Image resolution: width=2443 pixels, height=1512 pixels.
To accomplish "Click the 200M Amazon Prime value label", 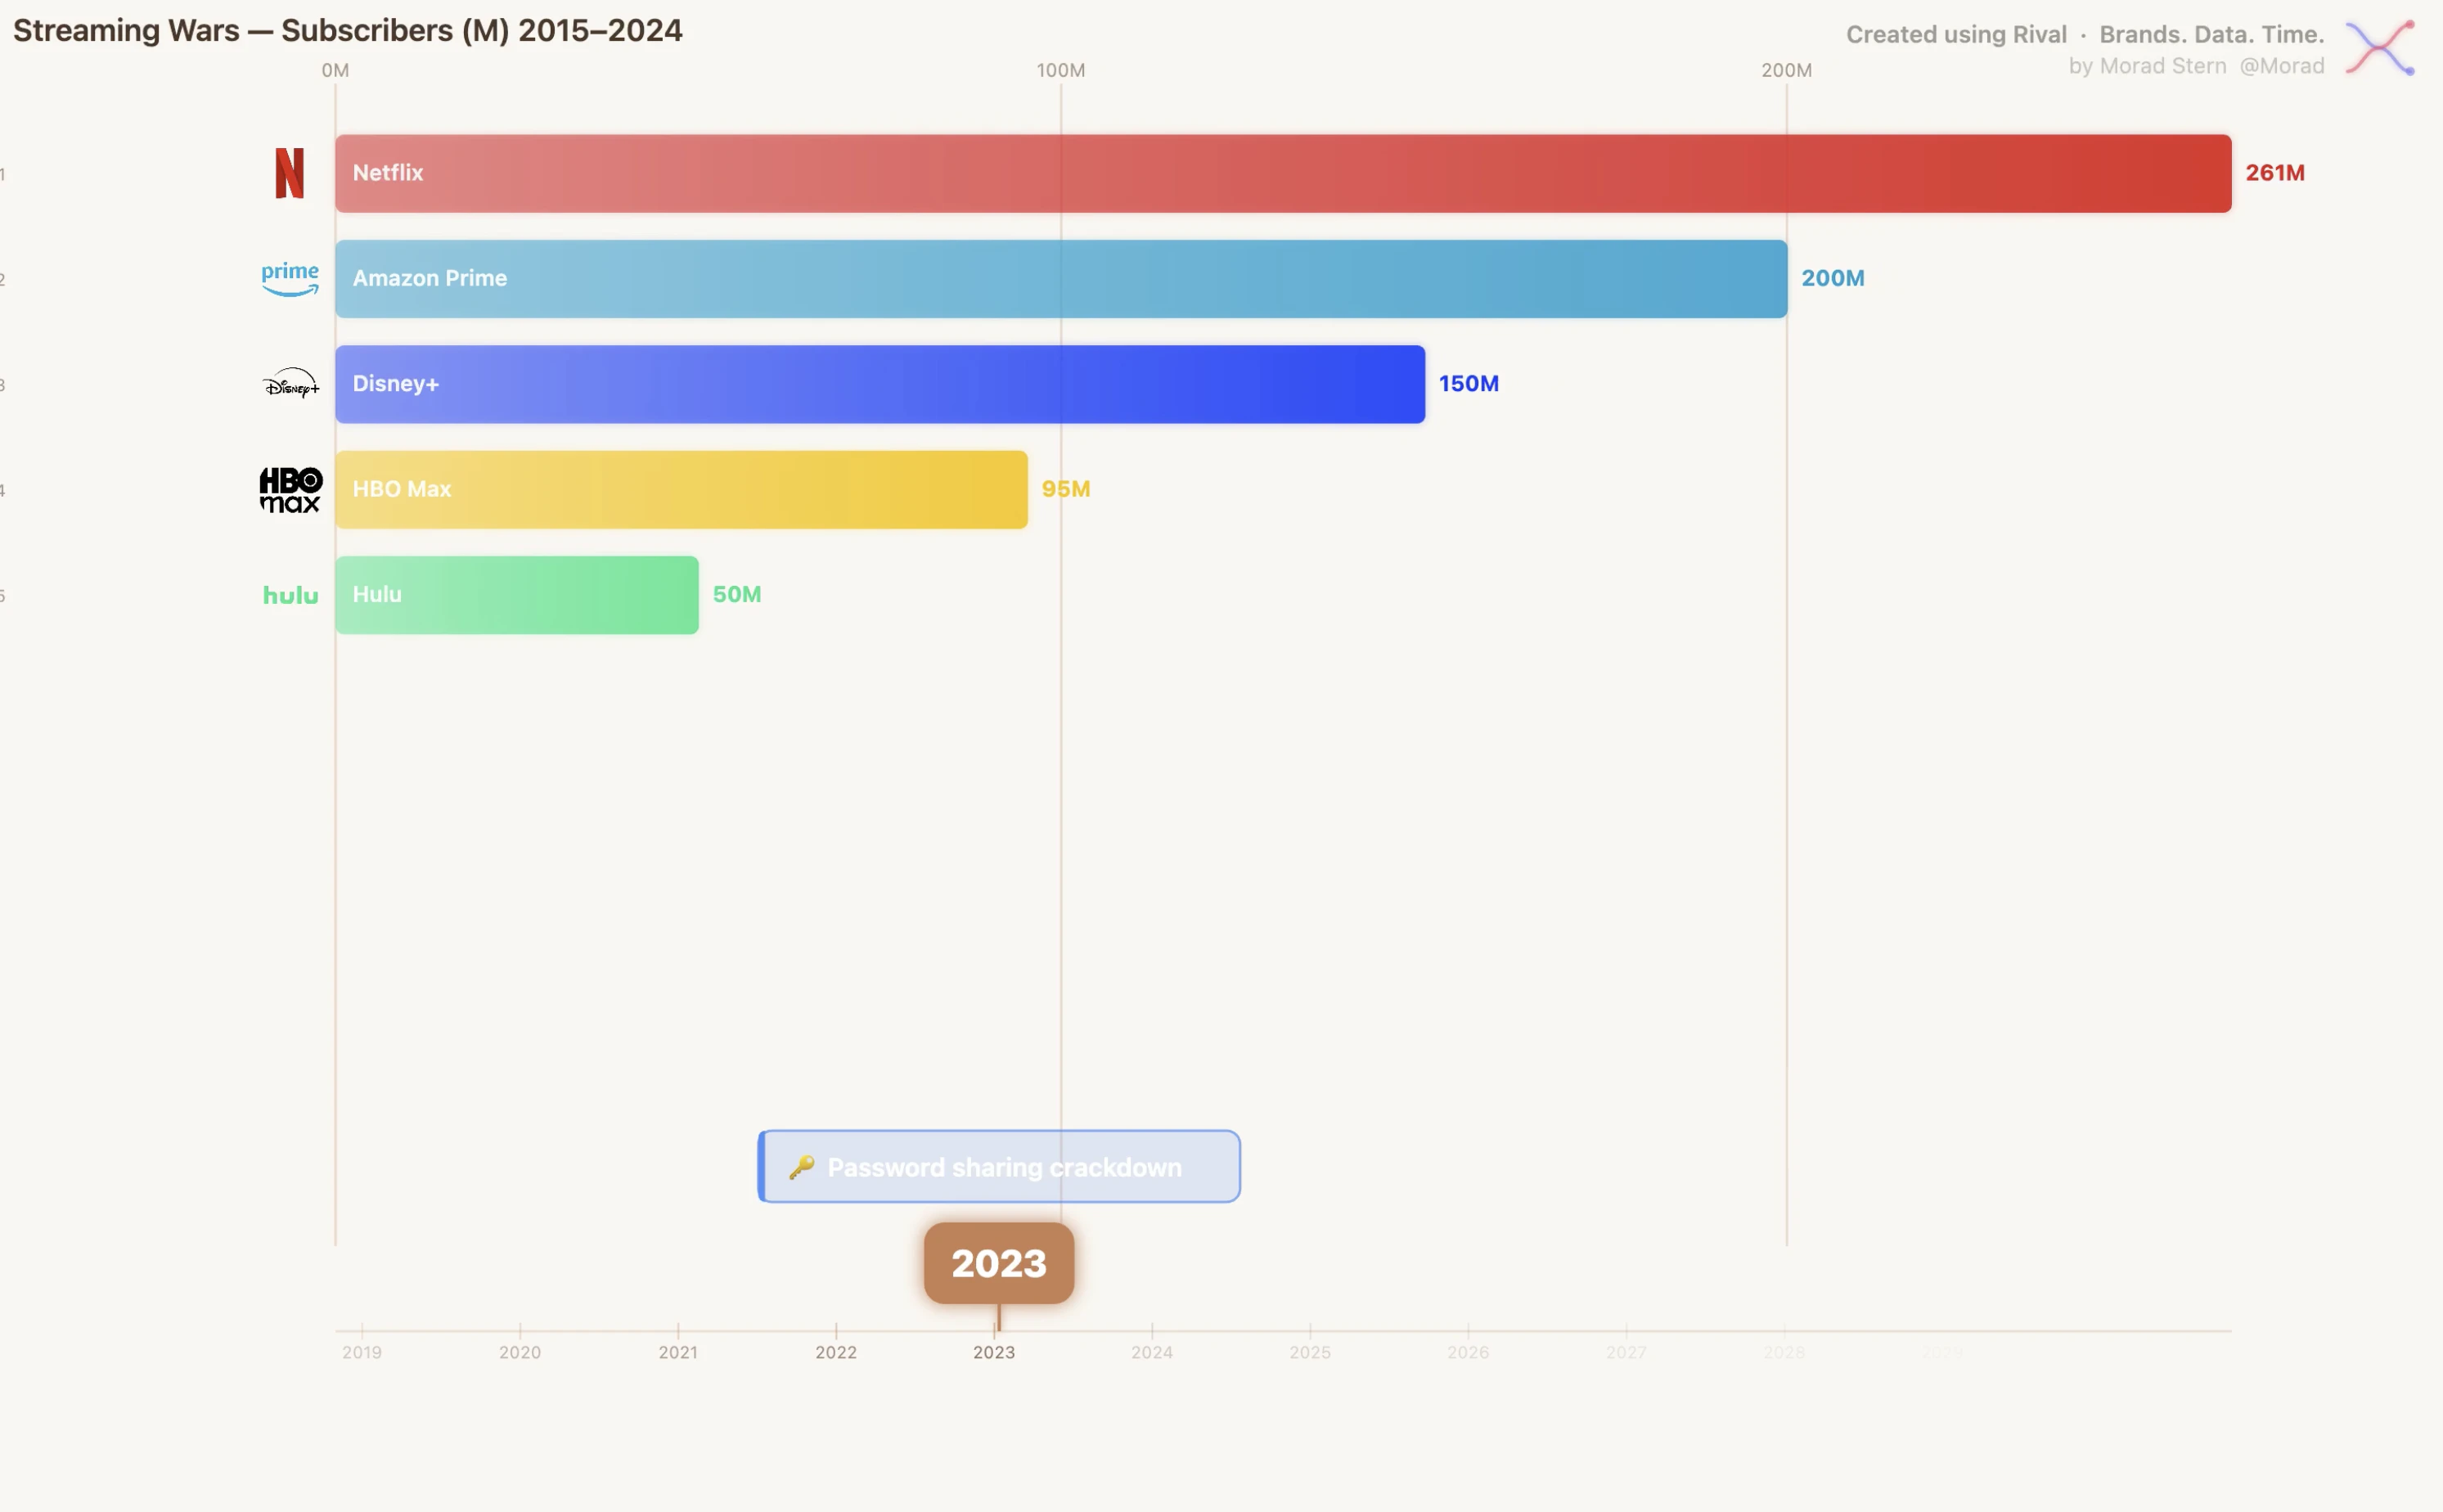I will (x=1833, y=279).
